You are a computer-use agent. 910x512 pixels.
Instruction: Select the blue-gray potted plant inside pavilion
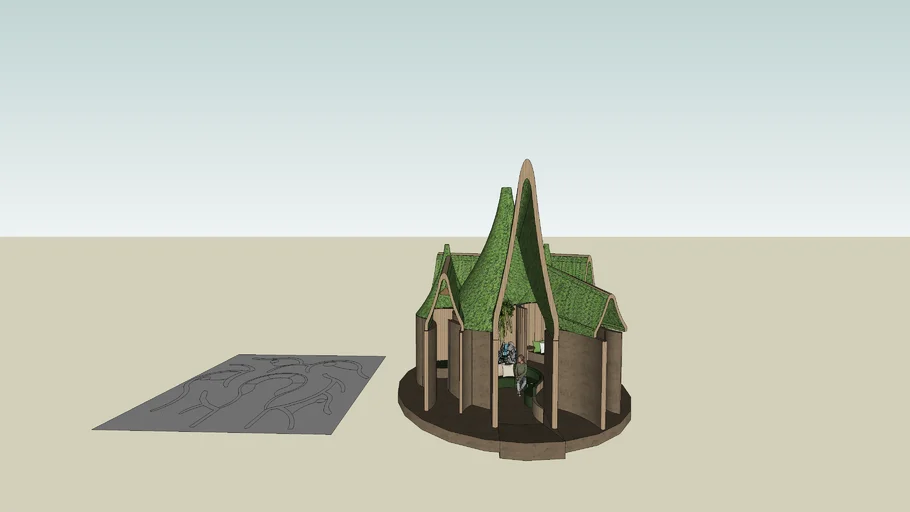click(506, 353)
